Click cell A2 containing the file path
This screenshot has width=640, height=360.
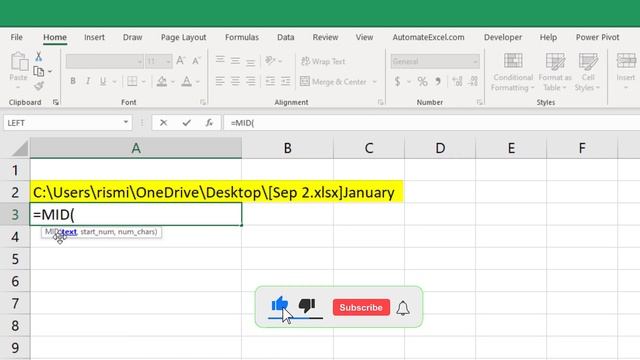click(x=136, y=192)
